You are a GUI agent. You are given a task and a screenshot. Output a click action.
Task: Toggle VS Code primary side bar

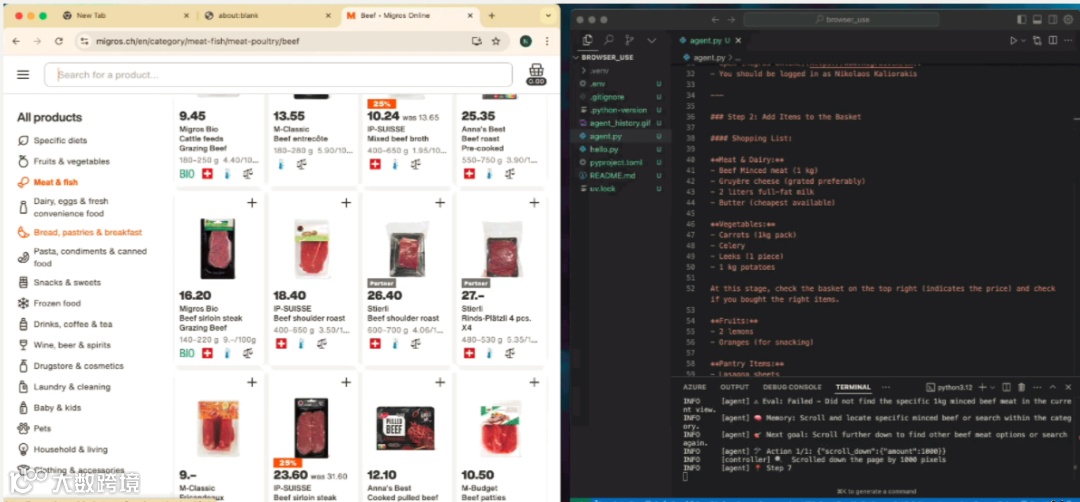coord(1021,20)
